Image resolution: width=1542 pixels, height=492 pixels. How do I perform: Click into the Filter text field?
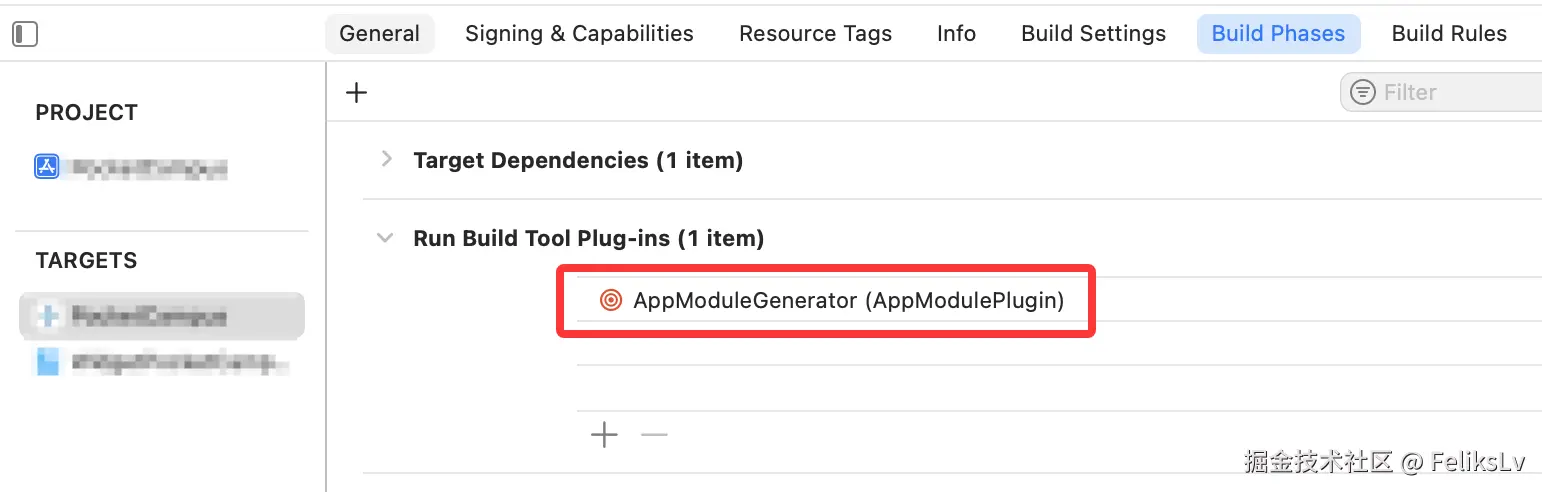click(x=1455, y=93)
